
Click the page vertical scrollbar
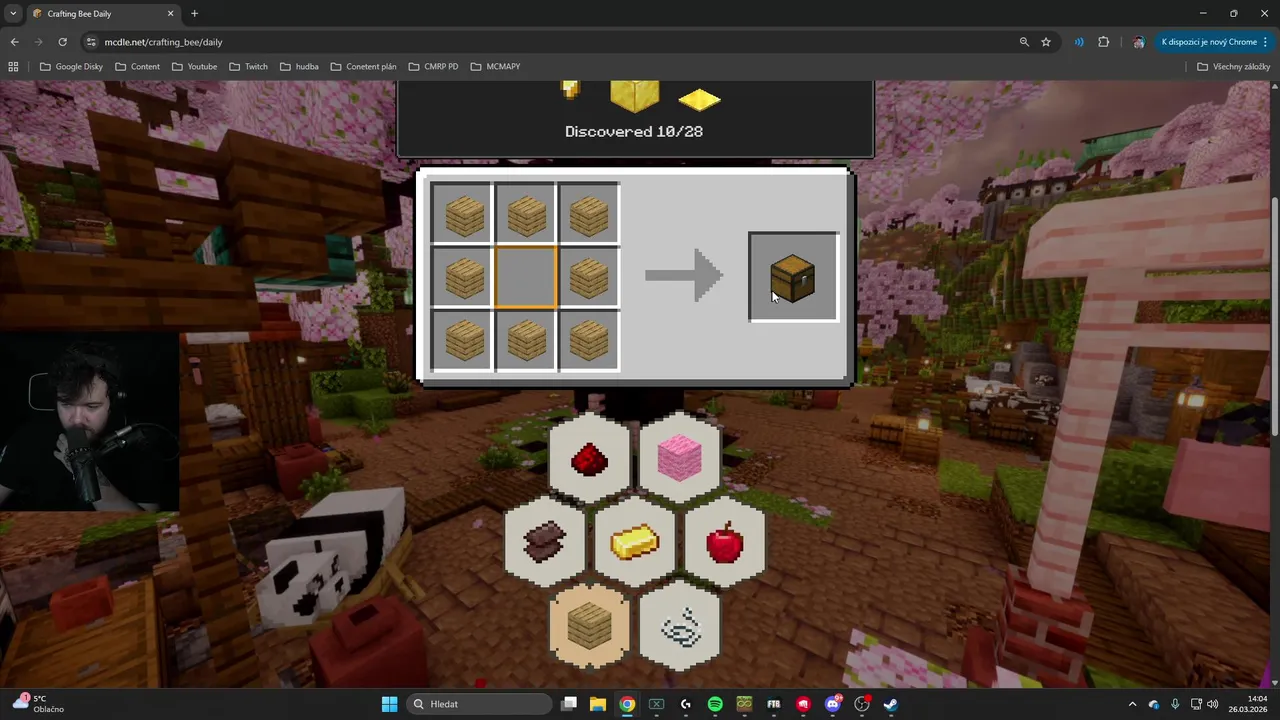pos(1274,315)
